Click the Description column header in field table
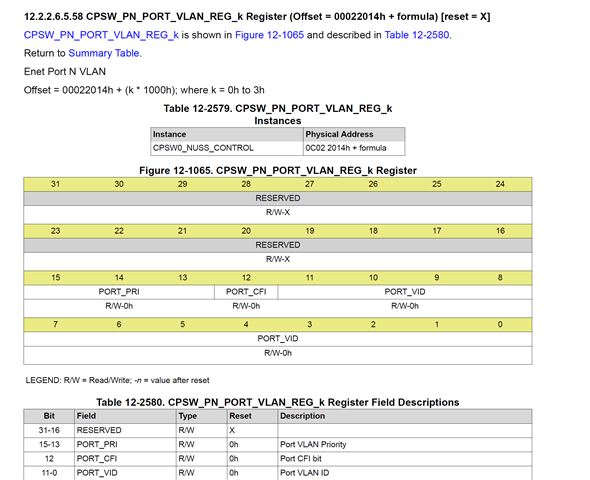590x480 pixels. click(405, 416)
